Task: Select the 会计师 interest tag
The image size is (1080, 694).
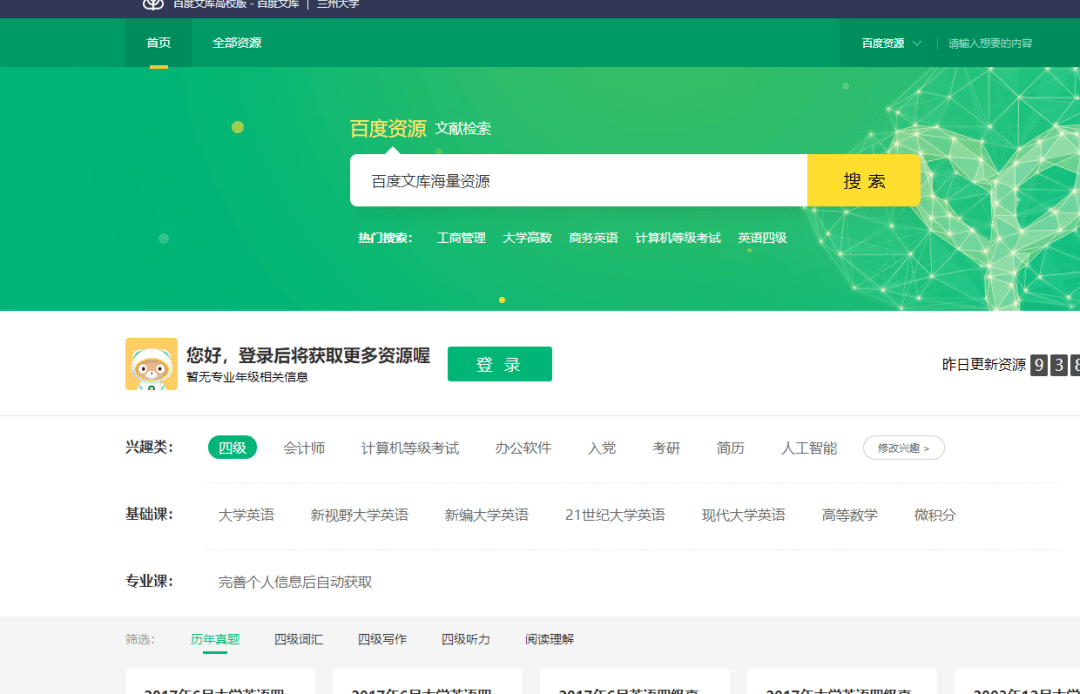Action: (304, 448)
